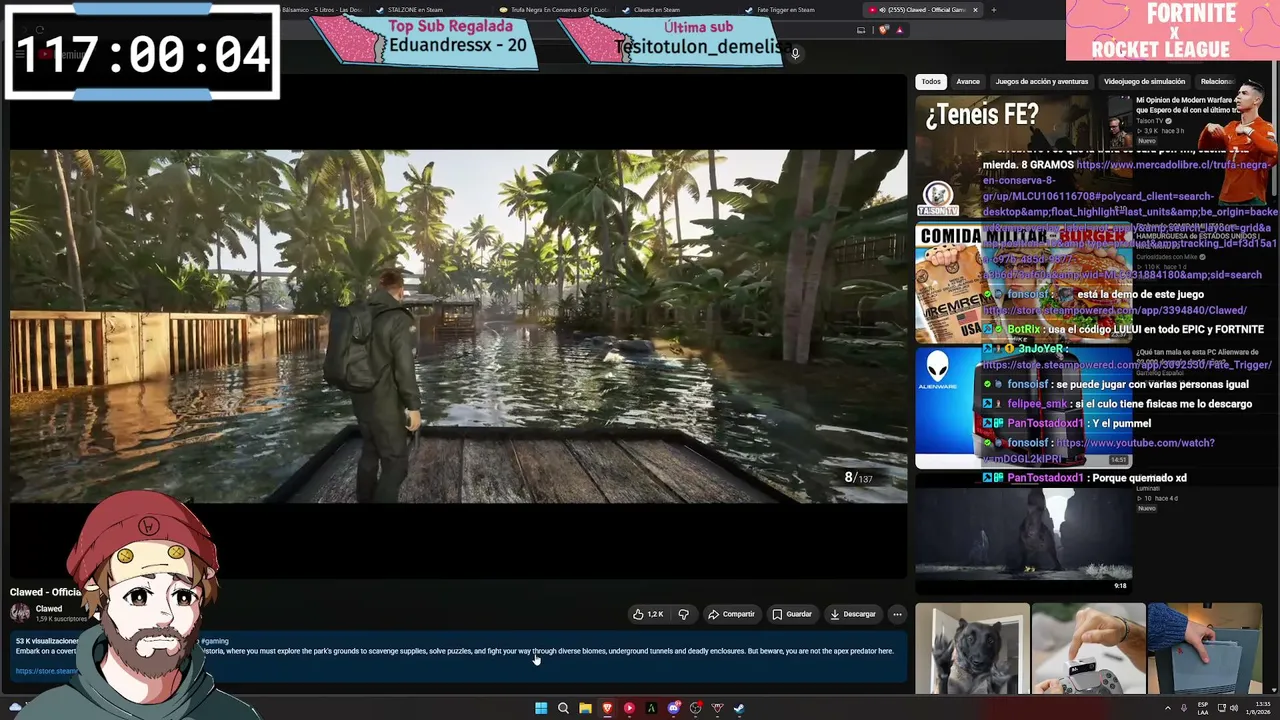Open Windows Search from the taskbar
This screenshot has height=720, width=1280.
(x=563, y=708)
